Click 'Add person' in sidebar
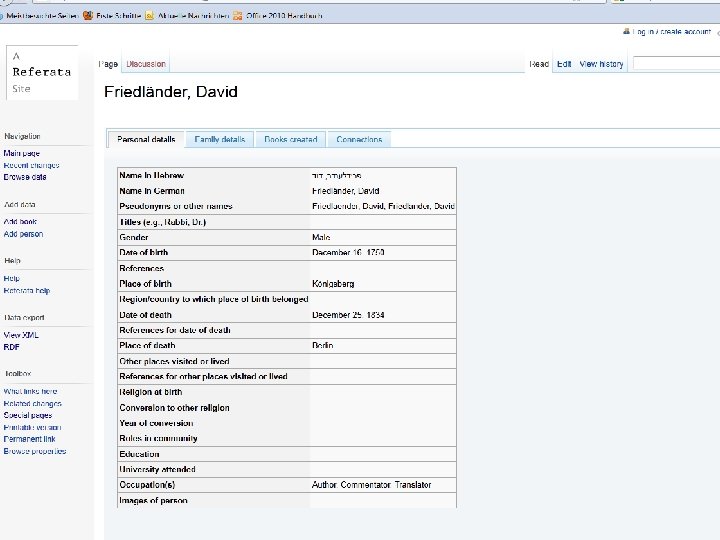This screenshot has width=720, height=540. (x=23, y=234)
